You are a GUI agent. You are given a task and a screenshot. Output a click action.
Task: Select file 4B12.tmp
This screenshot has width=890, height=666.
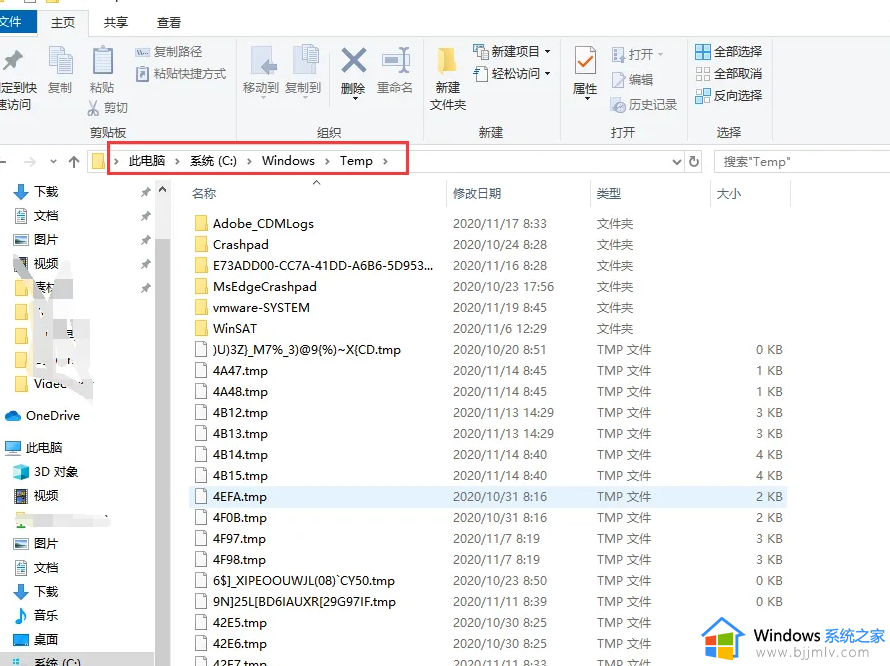click(x=240, y=413)
